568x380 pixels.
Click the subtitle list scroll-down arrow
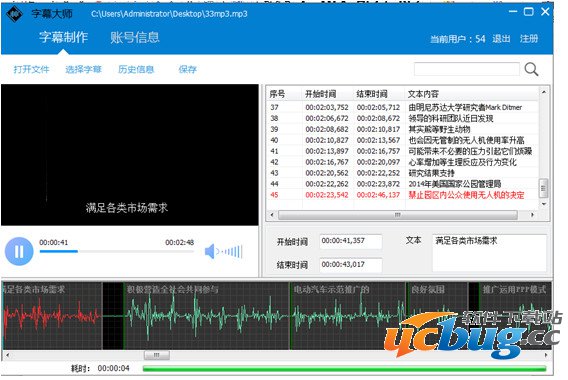click(543, 204)
